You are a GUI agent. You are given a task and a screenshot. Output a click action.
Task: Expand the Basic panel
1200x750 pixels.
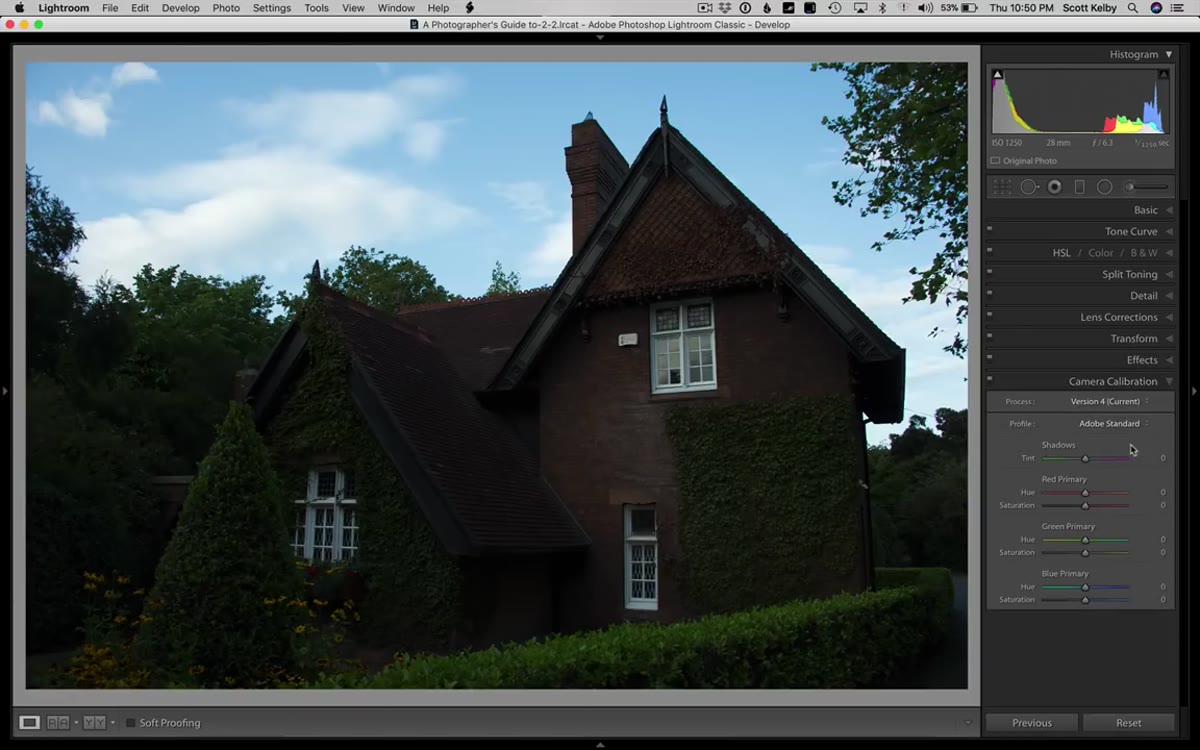(x=1169, y=210)
